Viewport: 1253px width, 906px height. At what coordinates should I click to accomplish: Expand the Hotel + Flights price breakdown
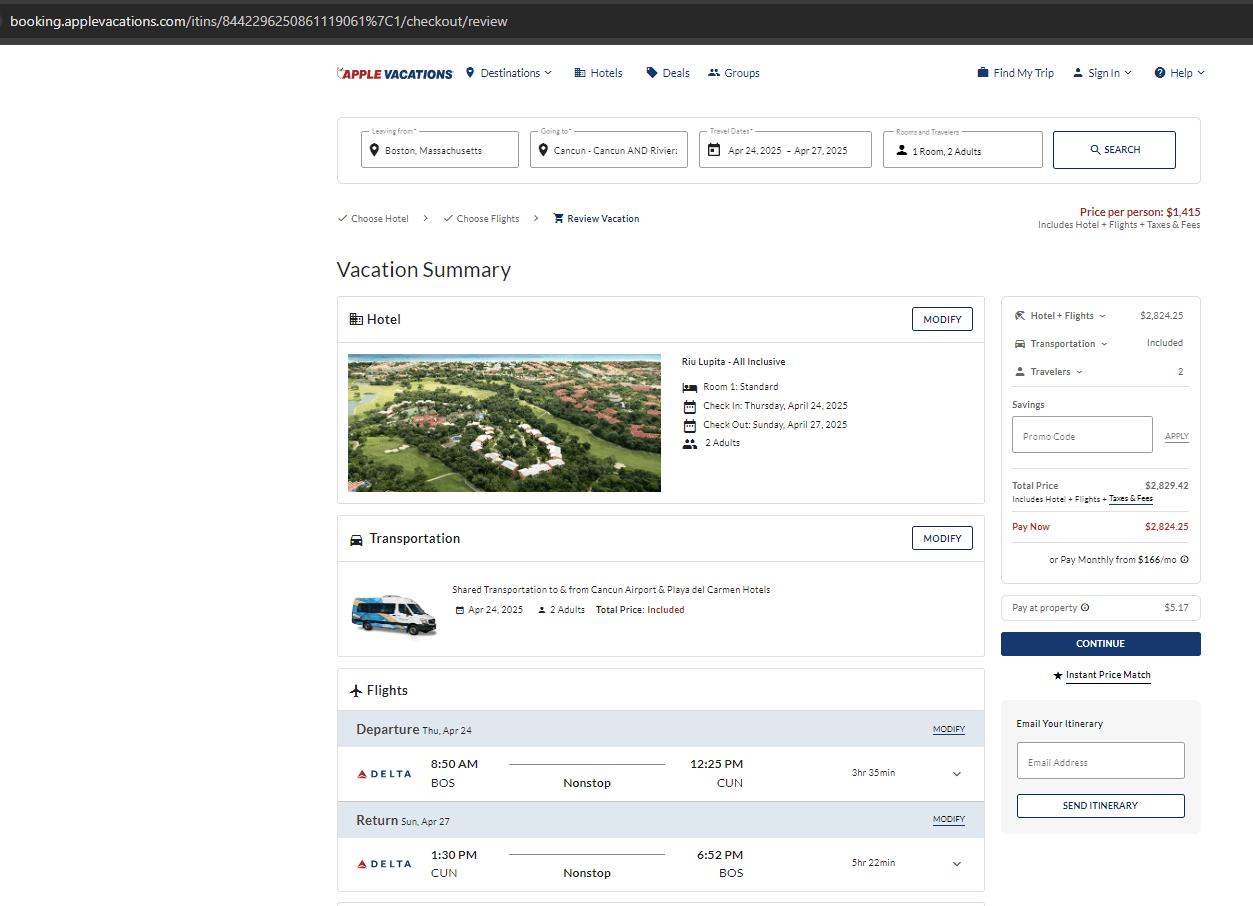(1061, 316)
